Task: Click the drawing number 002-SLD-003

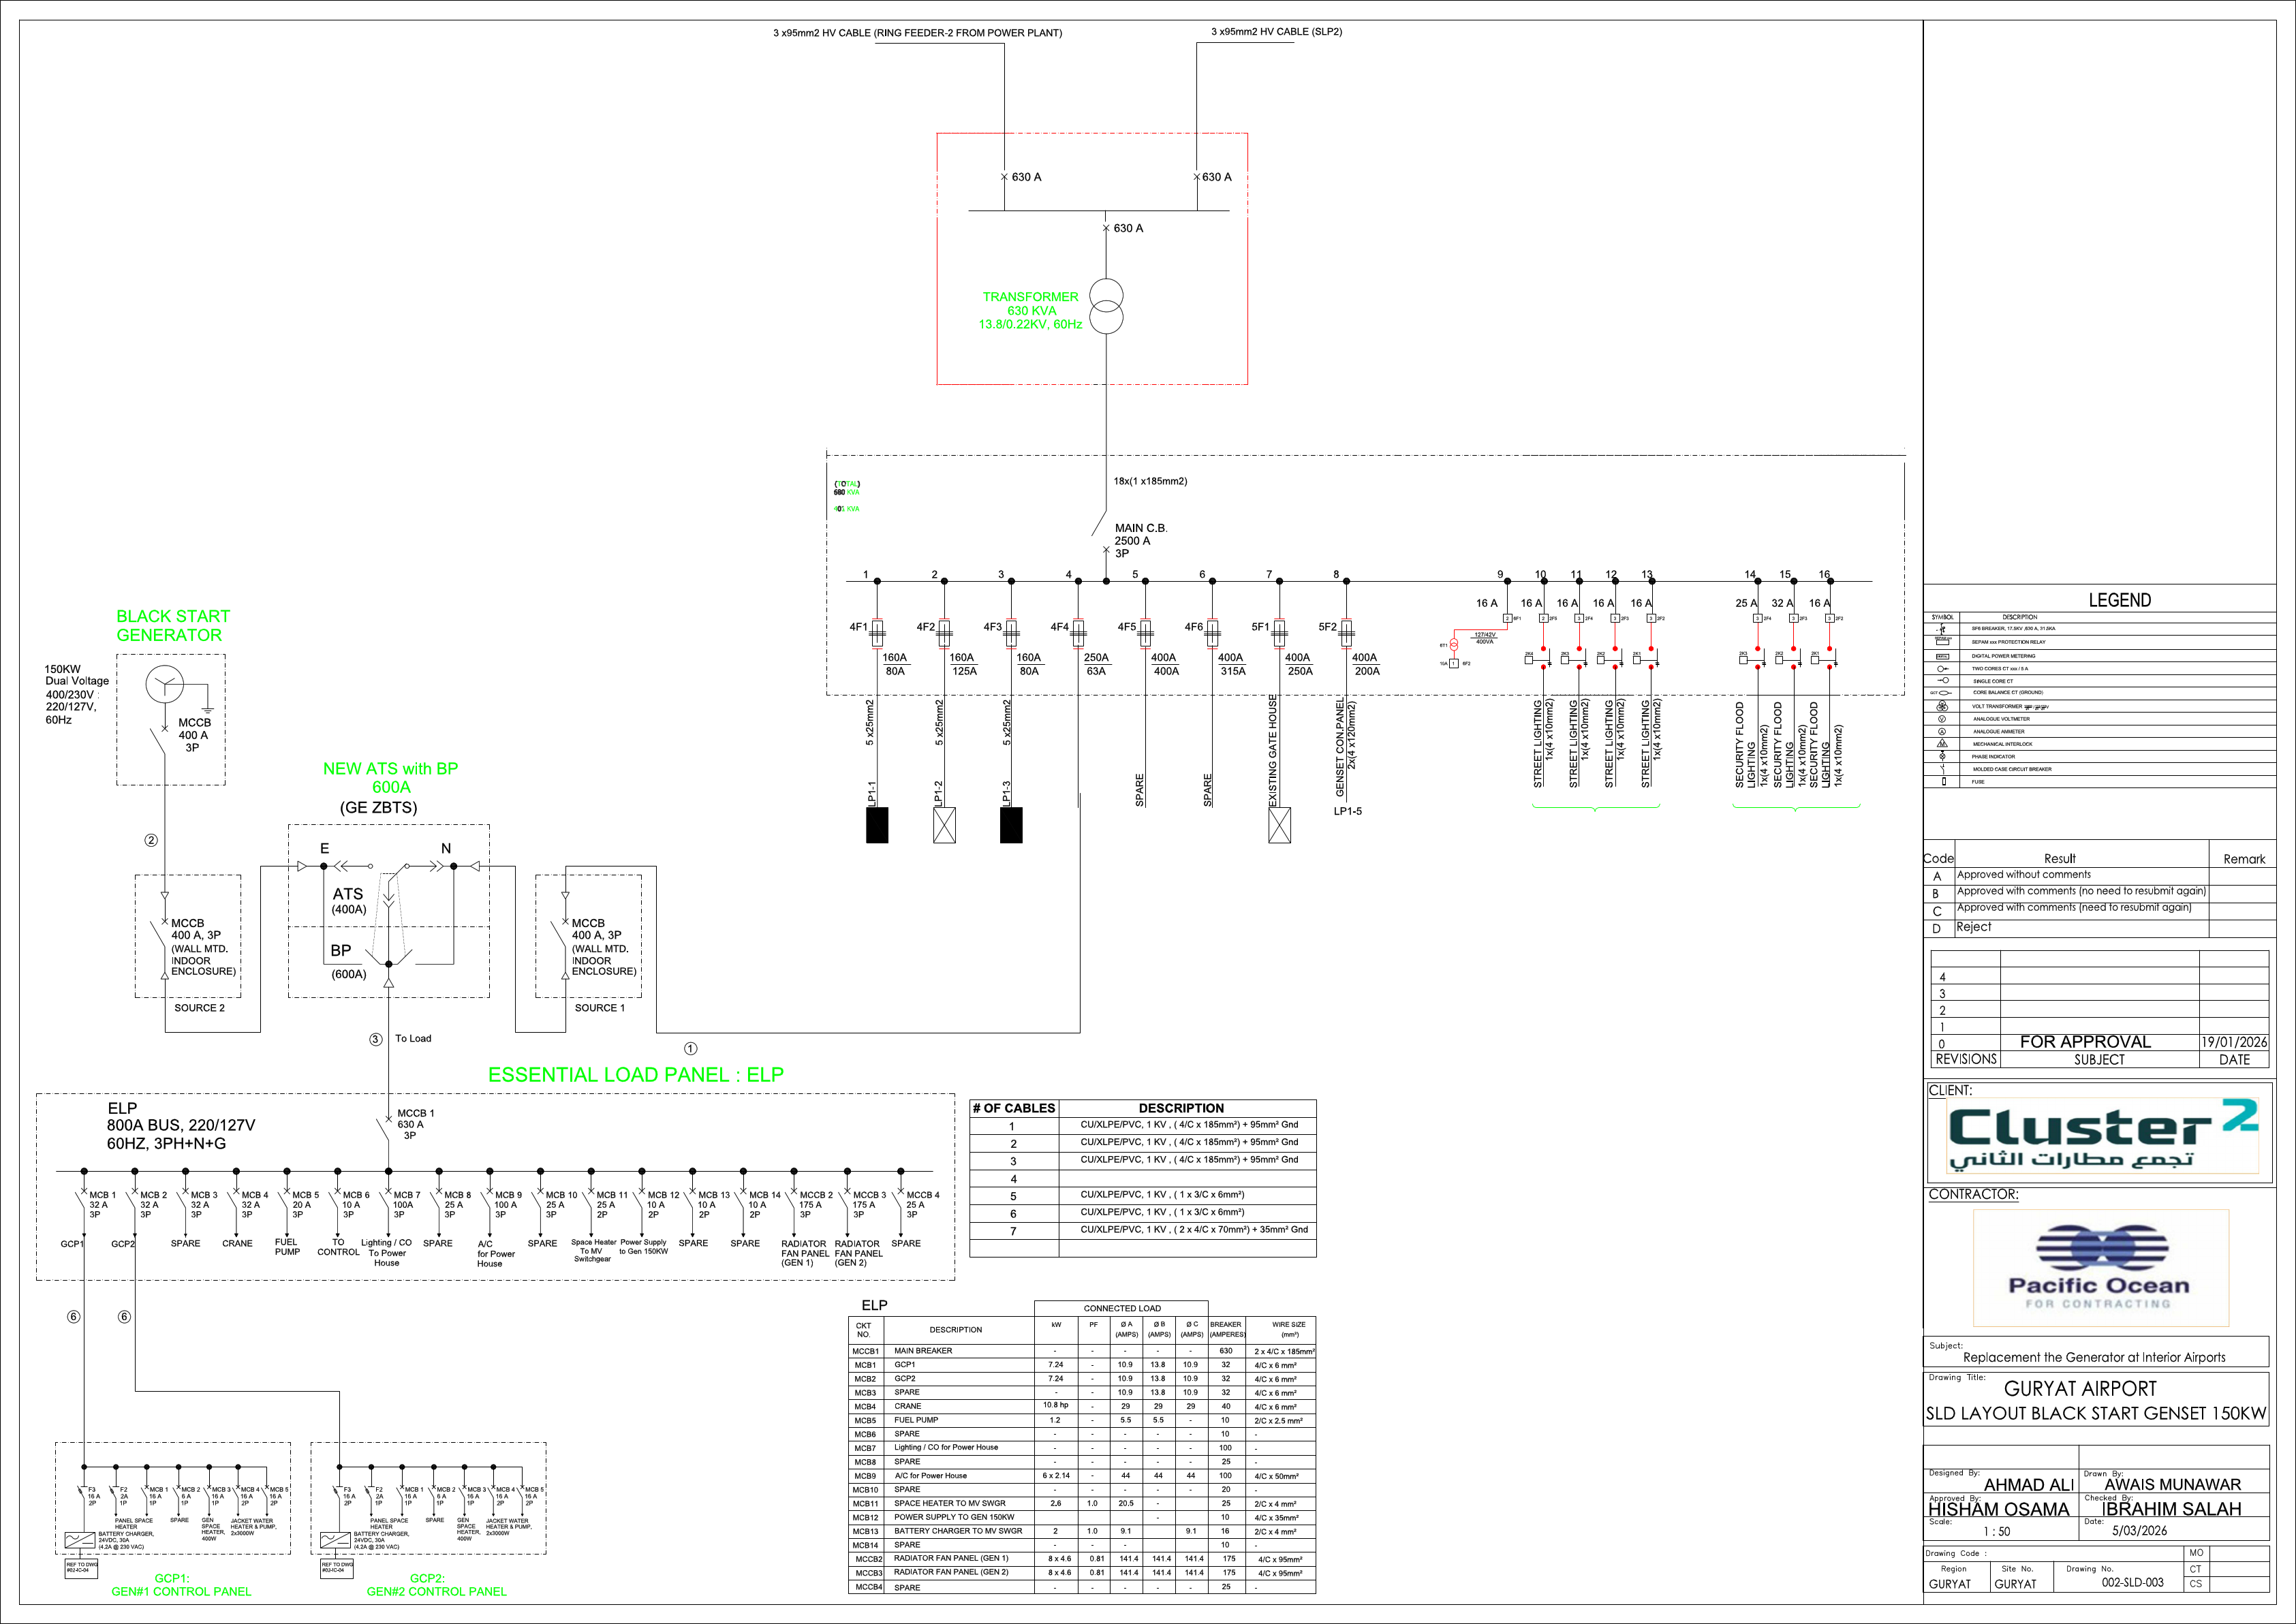Action: point(2132,1583)
